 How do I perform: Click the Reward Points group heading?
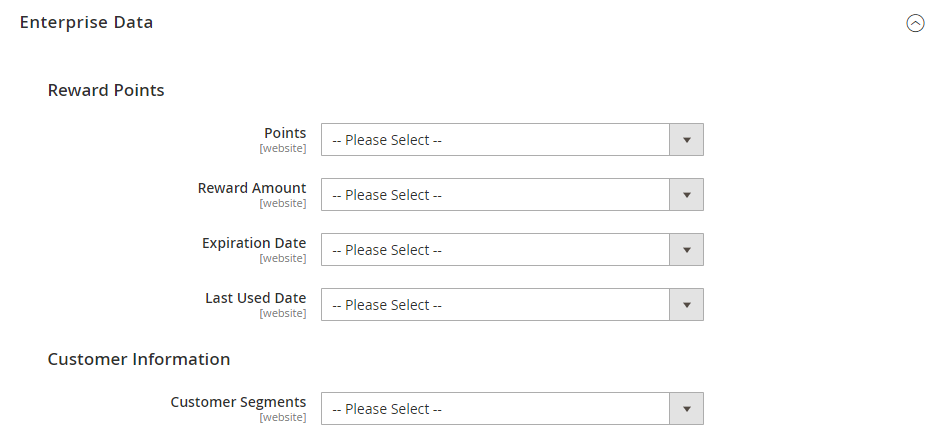tap(106, 90)
